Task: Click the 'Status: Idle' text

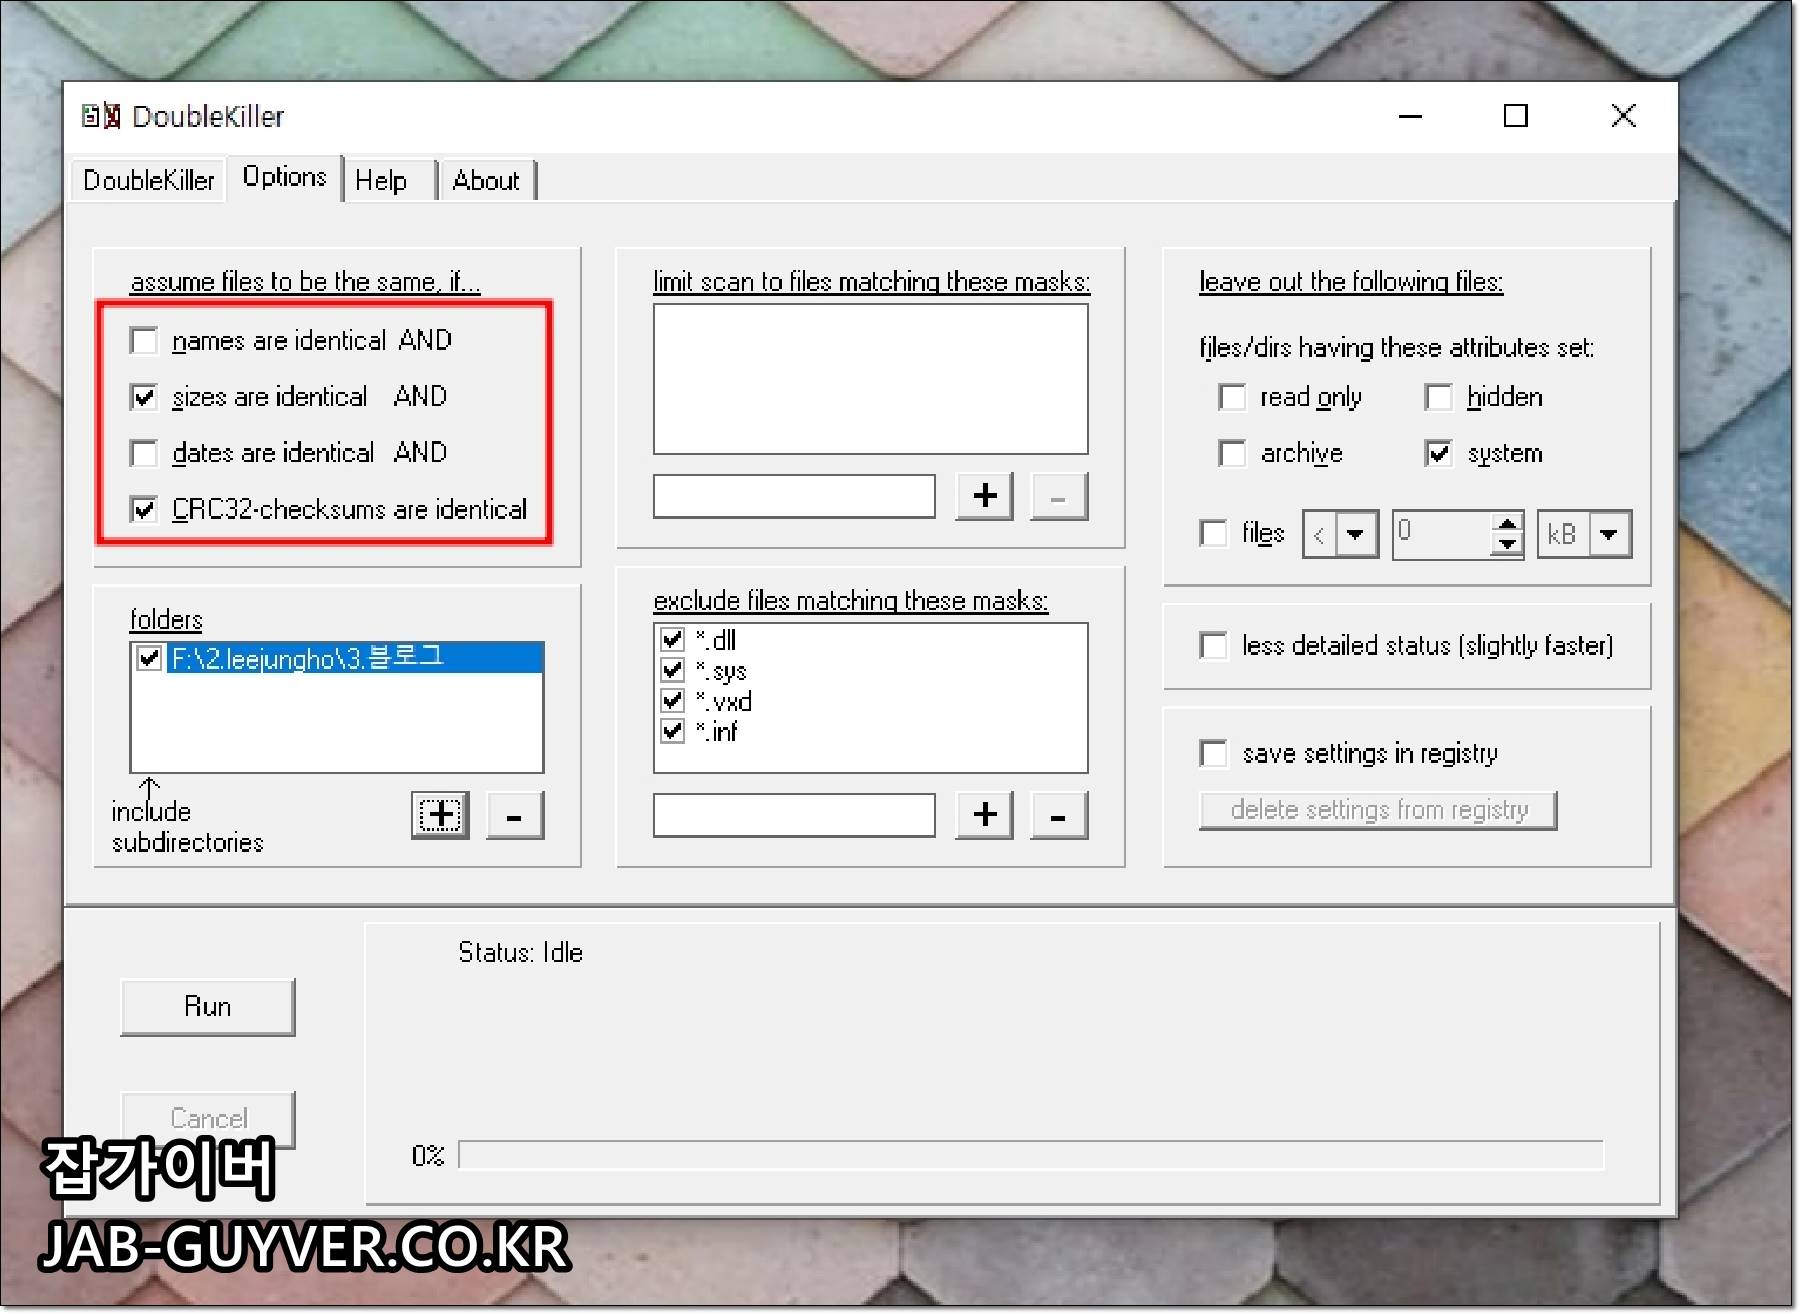Action: tap(520, 952)
